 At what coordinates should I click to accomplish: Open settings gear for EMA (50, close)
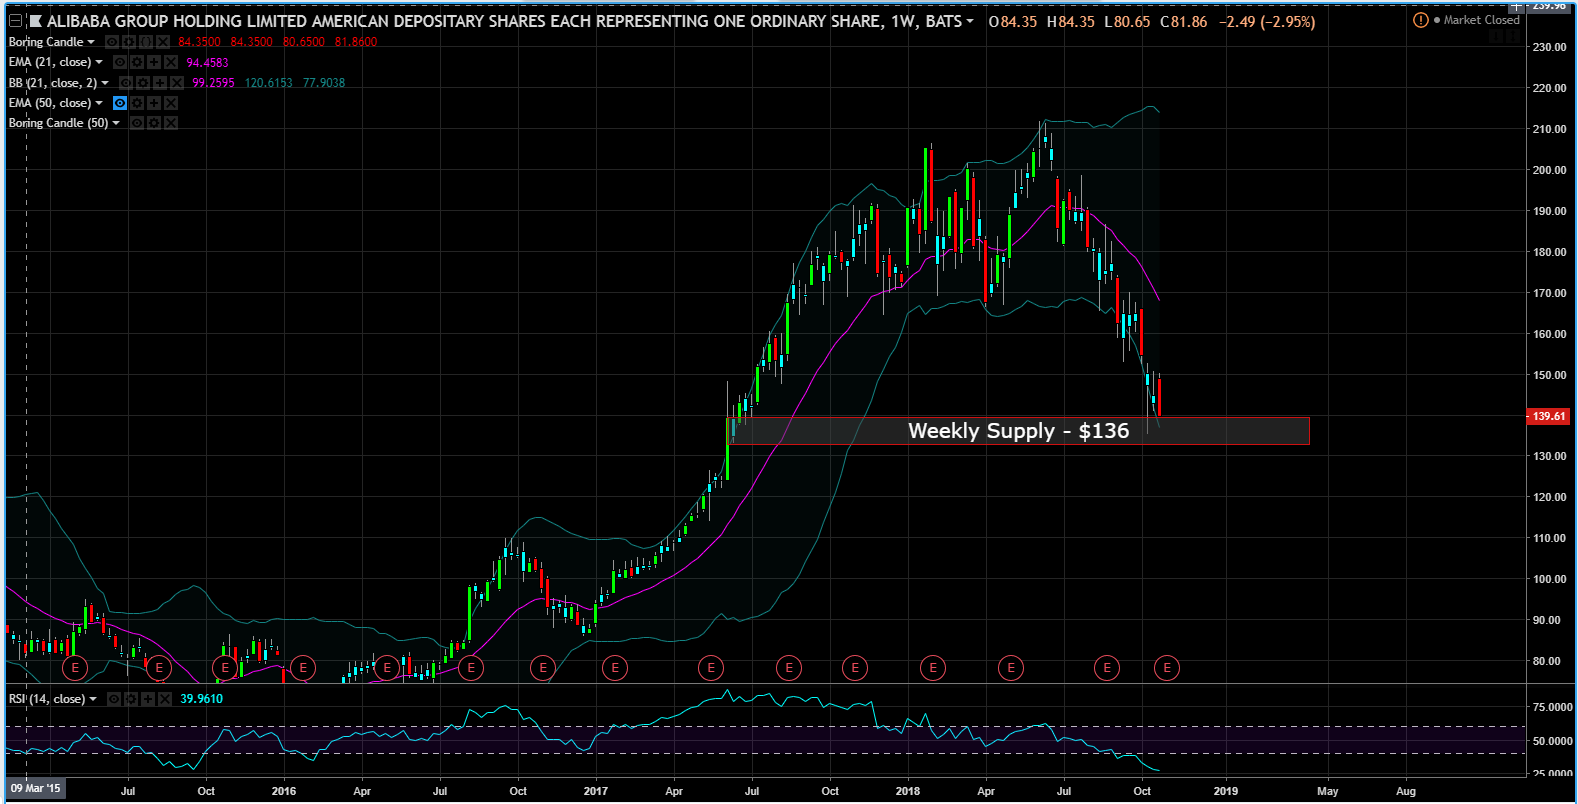tap(137, 103)
